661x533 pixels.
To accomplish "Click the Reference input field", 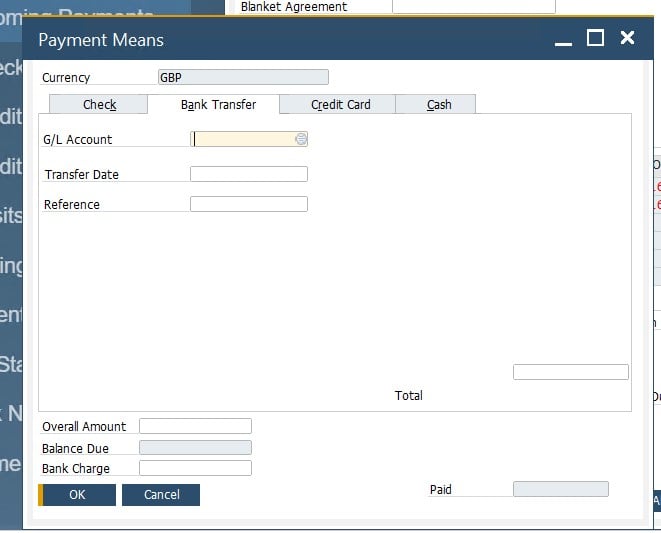I will point(248,204).
